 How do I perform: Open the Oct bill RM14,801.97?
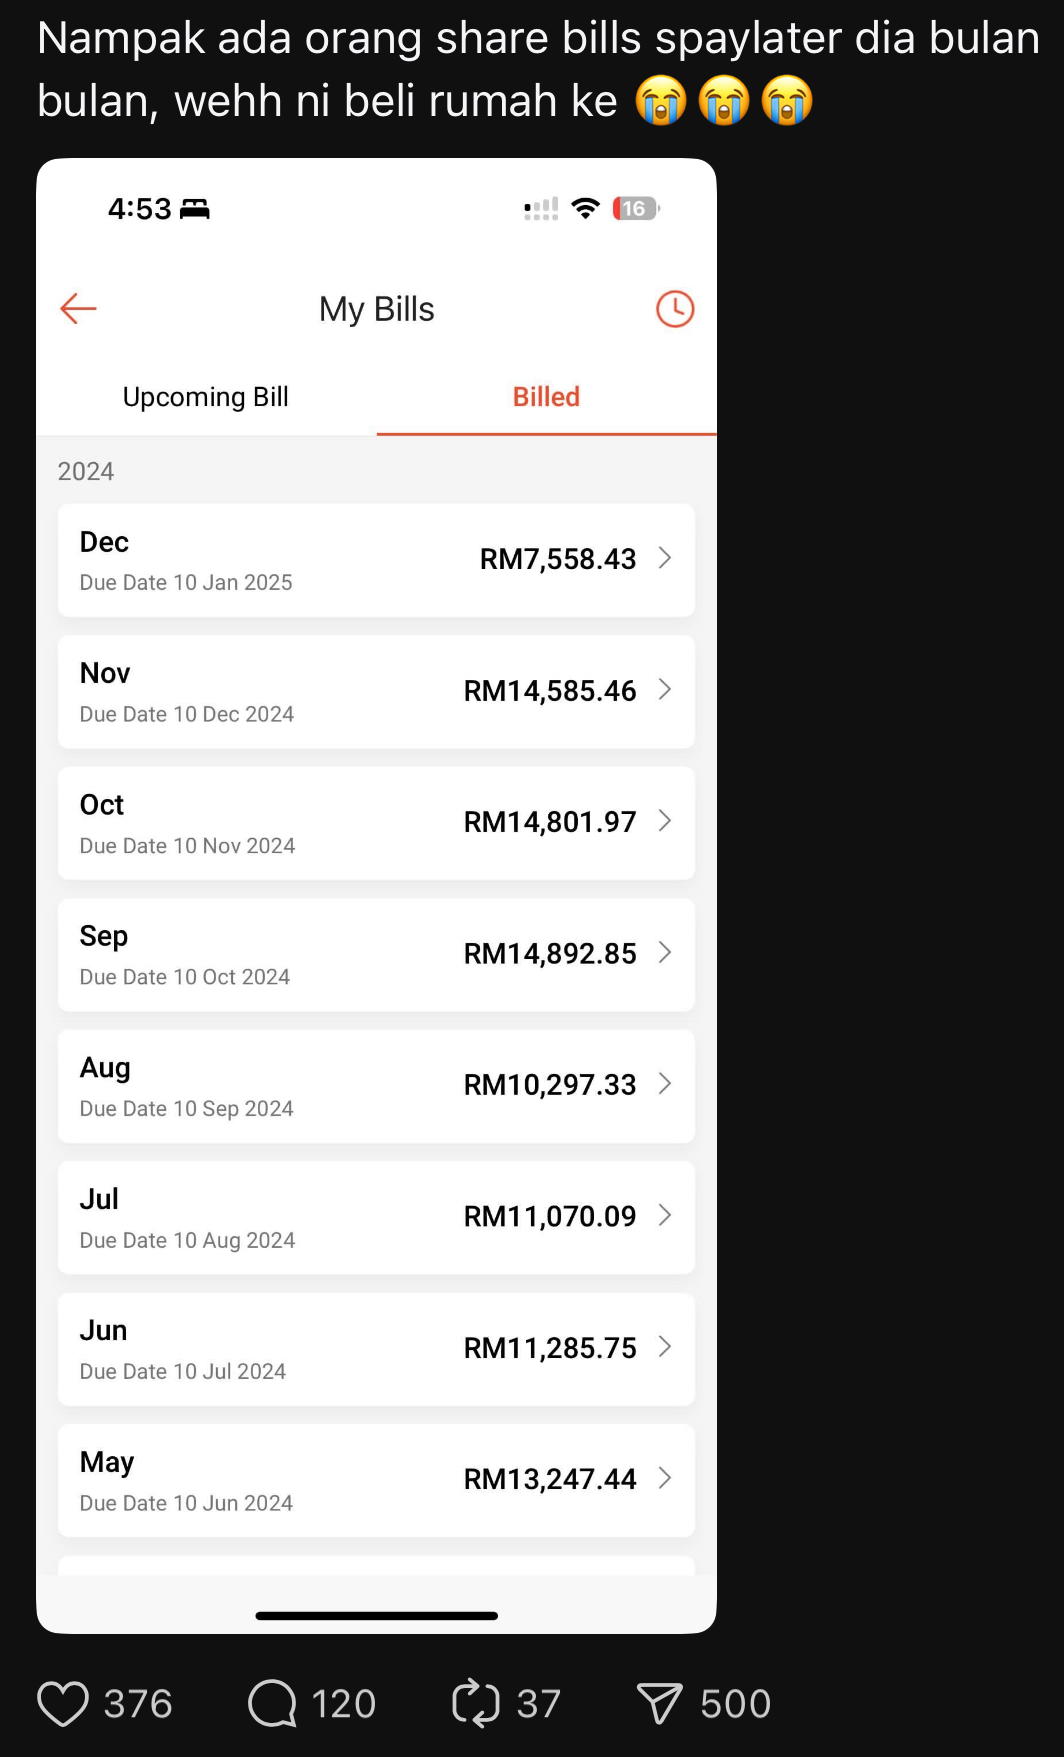(376, 823)
